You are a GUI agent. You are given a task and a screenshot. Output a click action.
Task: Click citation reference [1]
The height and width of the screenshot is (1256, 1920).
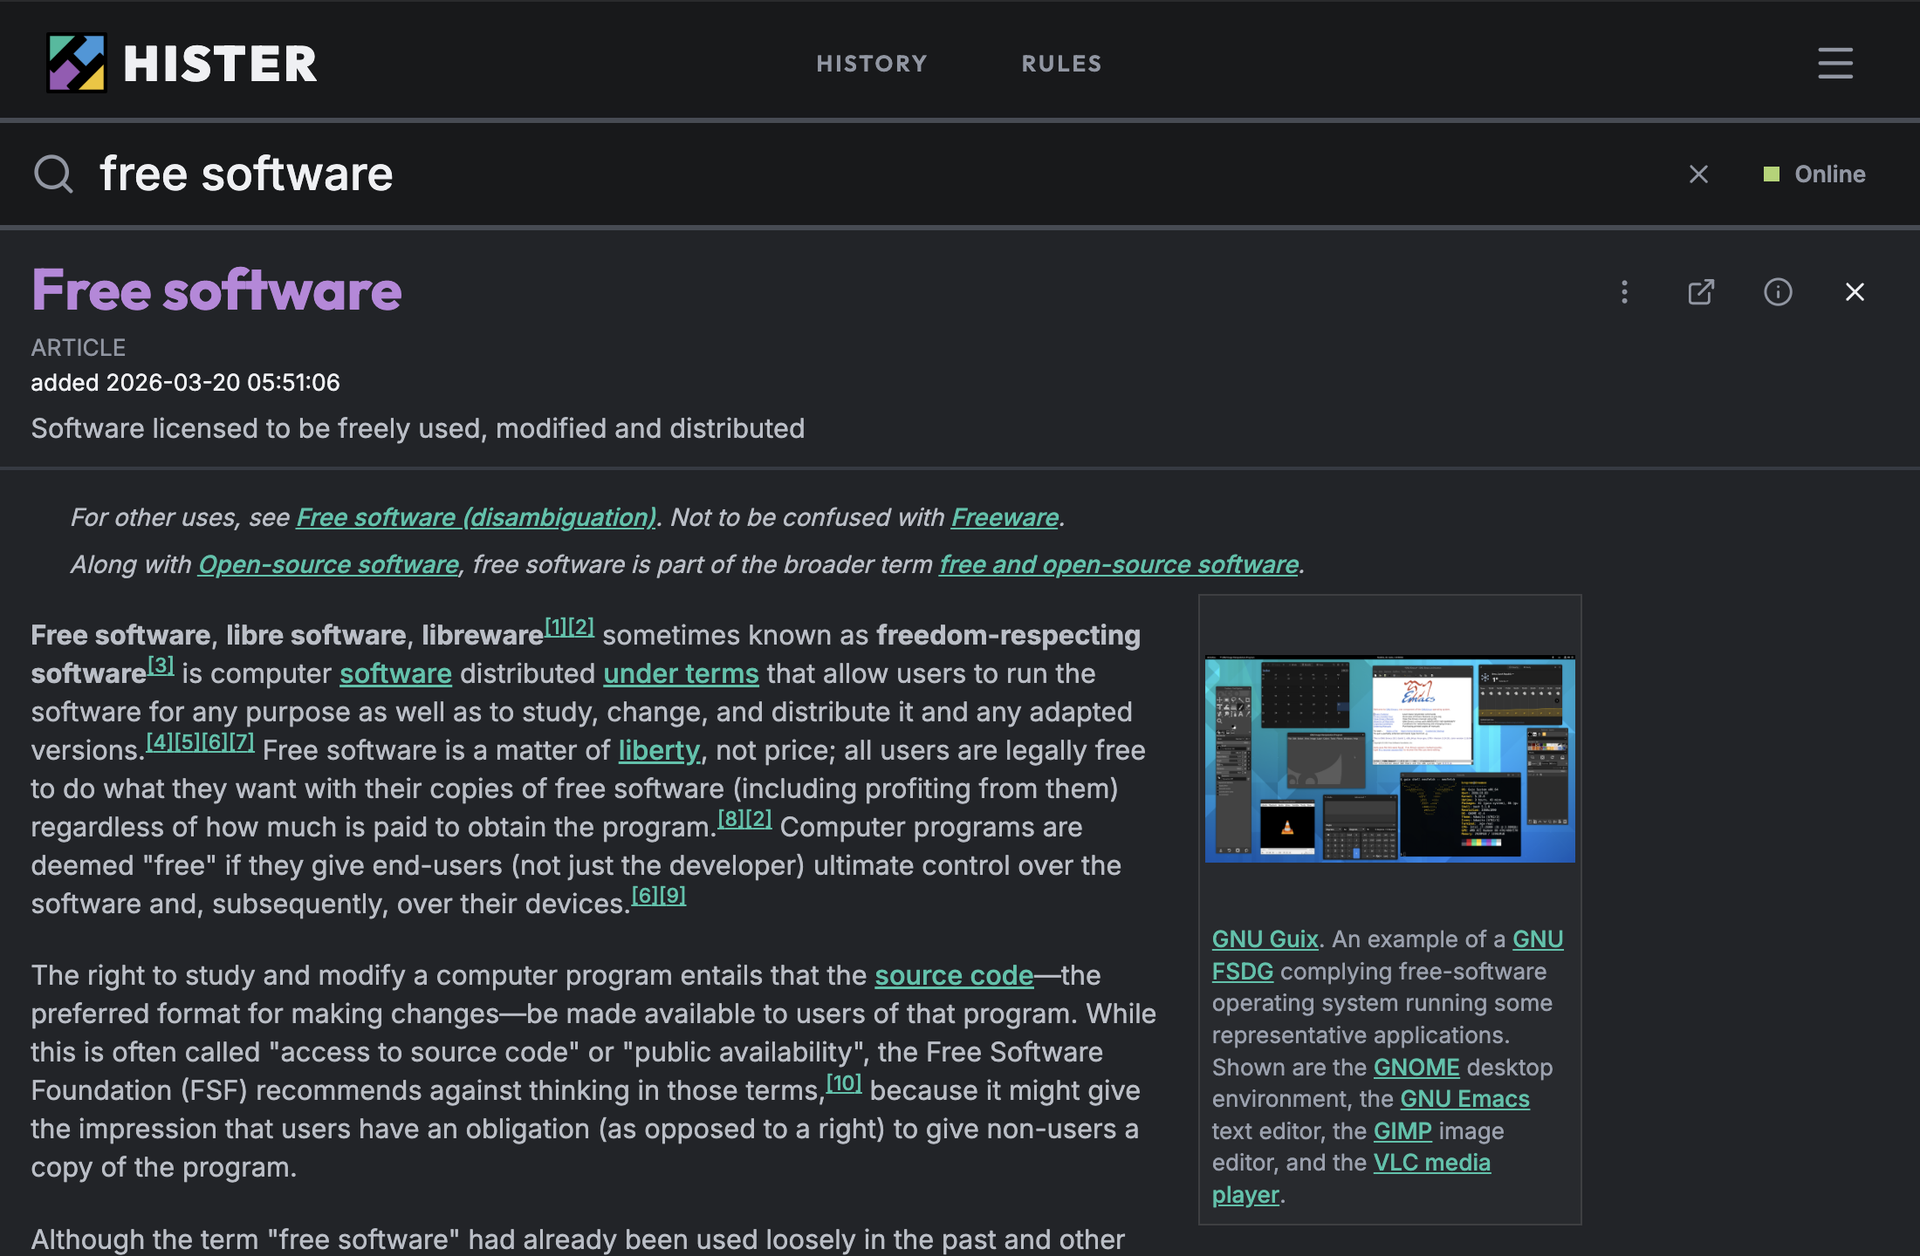[557, 627]
